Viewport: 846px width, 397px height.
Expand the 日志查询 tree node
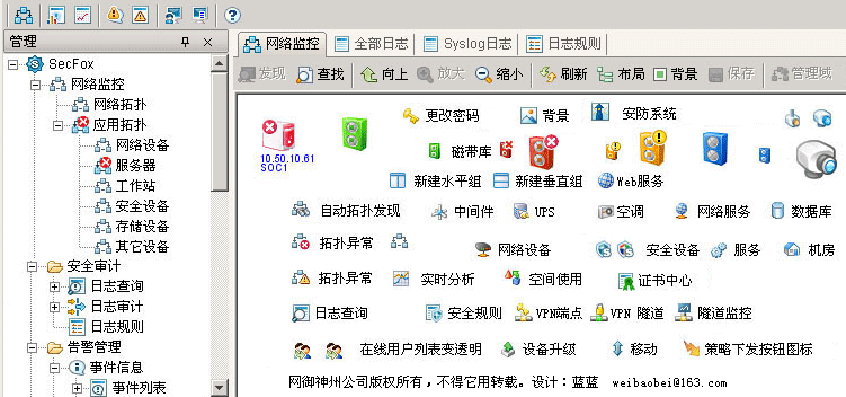pyautogui.click(x=54, y=287)
